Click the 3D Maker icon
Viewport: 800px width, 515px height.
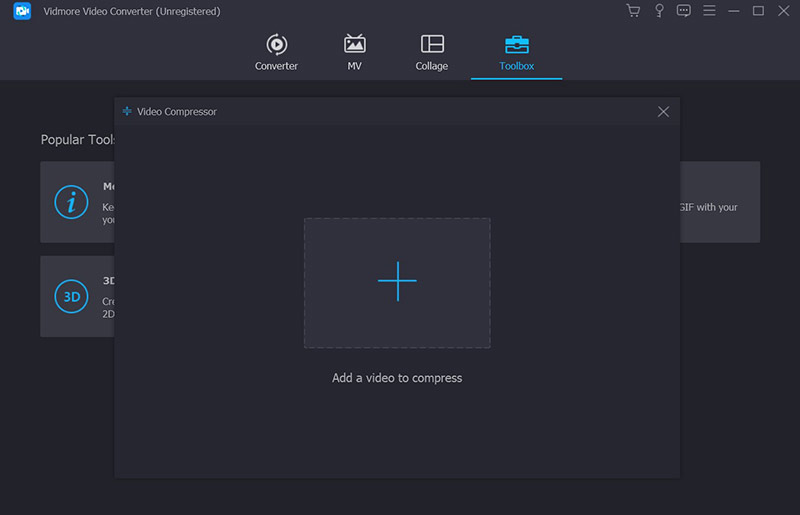(71, 296)
